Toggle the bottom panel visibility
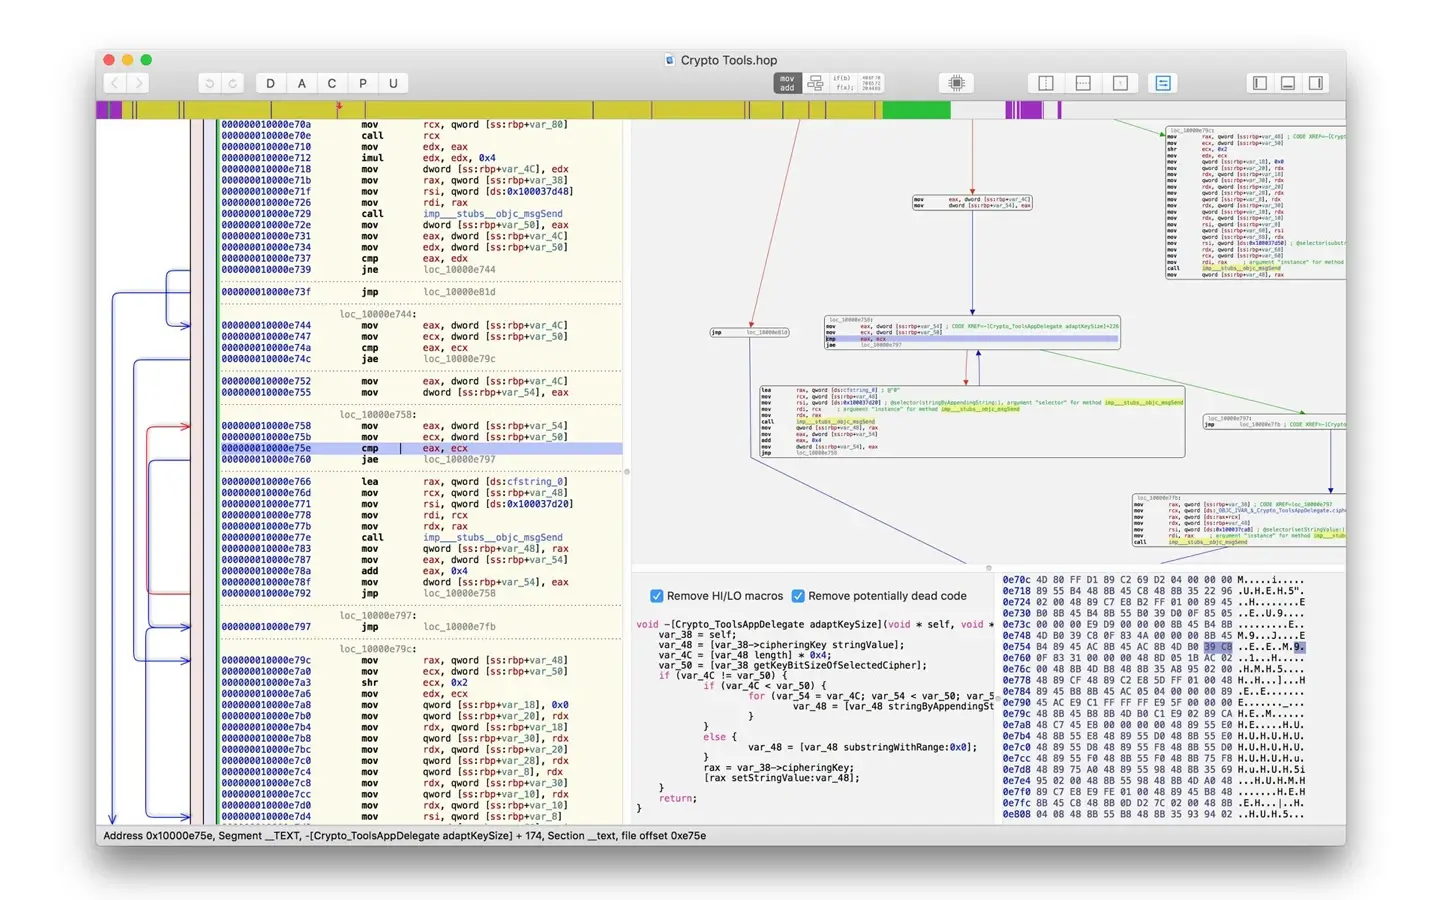The height and width of the screenshot is (900, 1440). (x=1288, y=84)
